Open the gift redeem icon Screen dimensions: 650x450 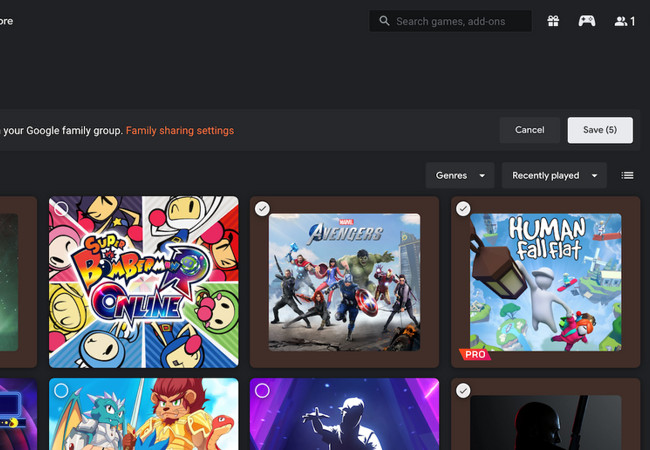tap(553, 21)
